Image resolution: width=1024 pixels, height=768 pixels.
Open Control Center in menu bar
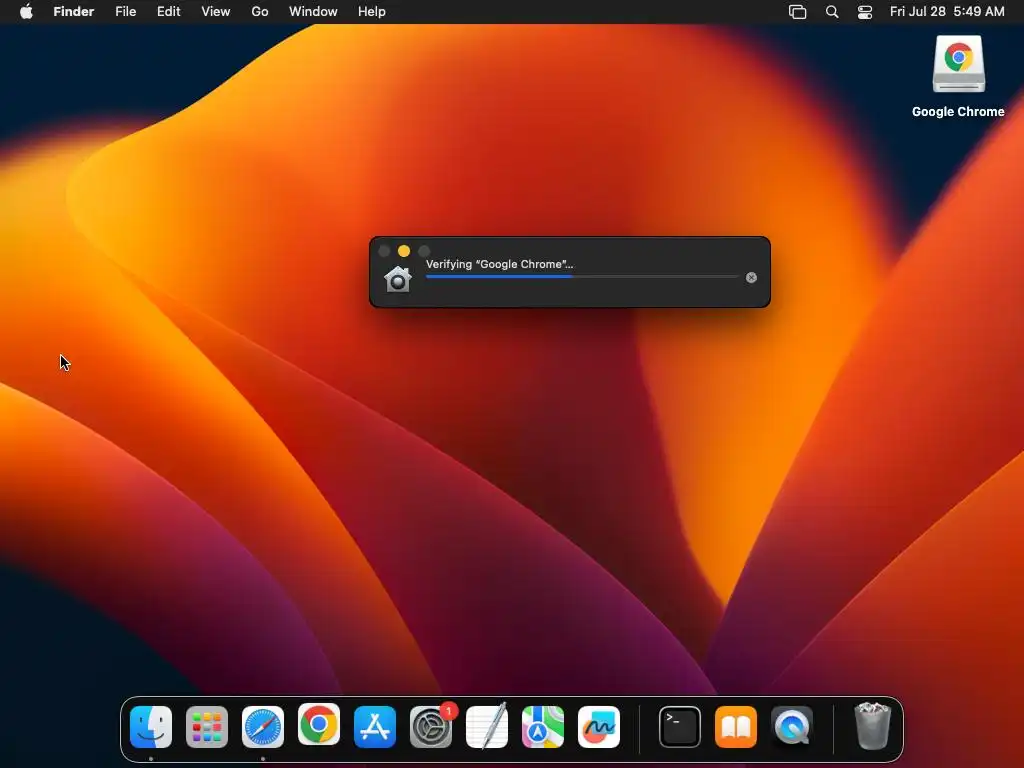(x=865, y=12)
